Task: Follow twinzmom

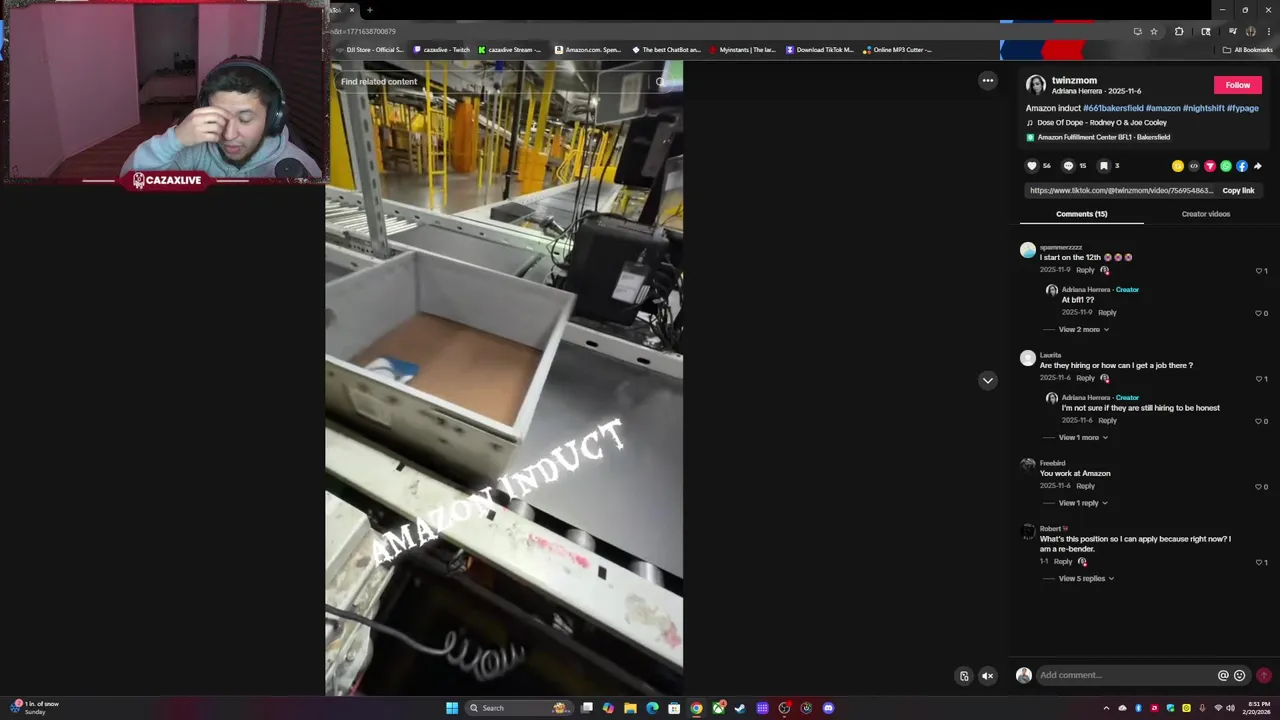Action: coord(1237,85)
